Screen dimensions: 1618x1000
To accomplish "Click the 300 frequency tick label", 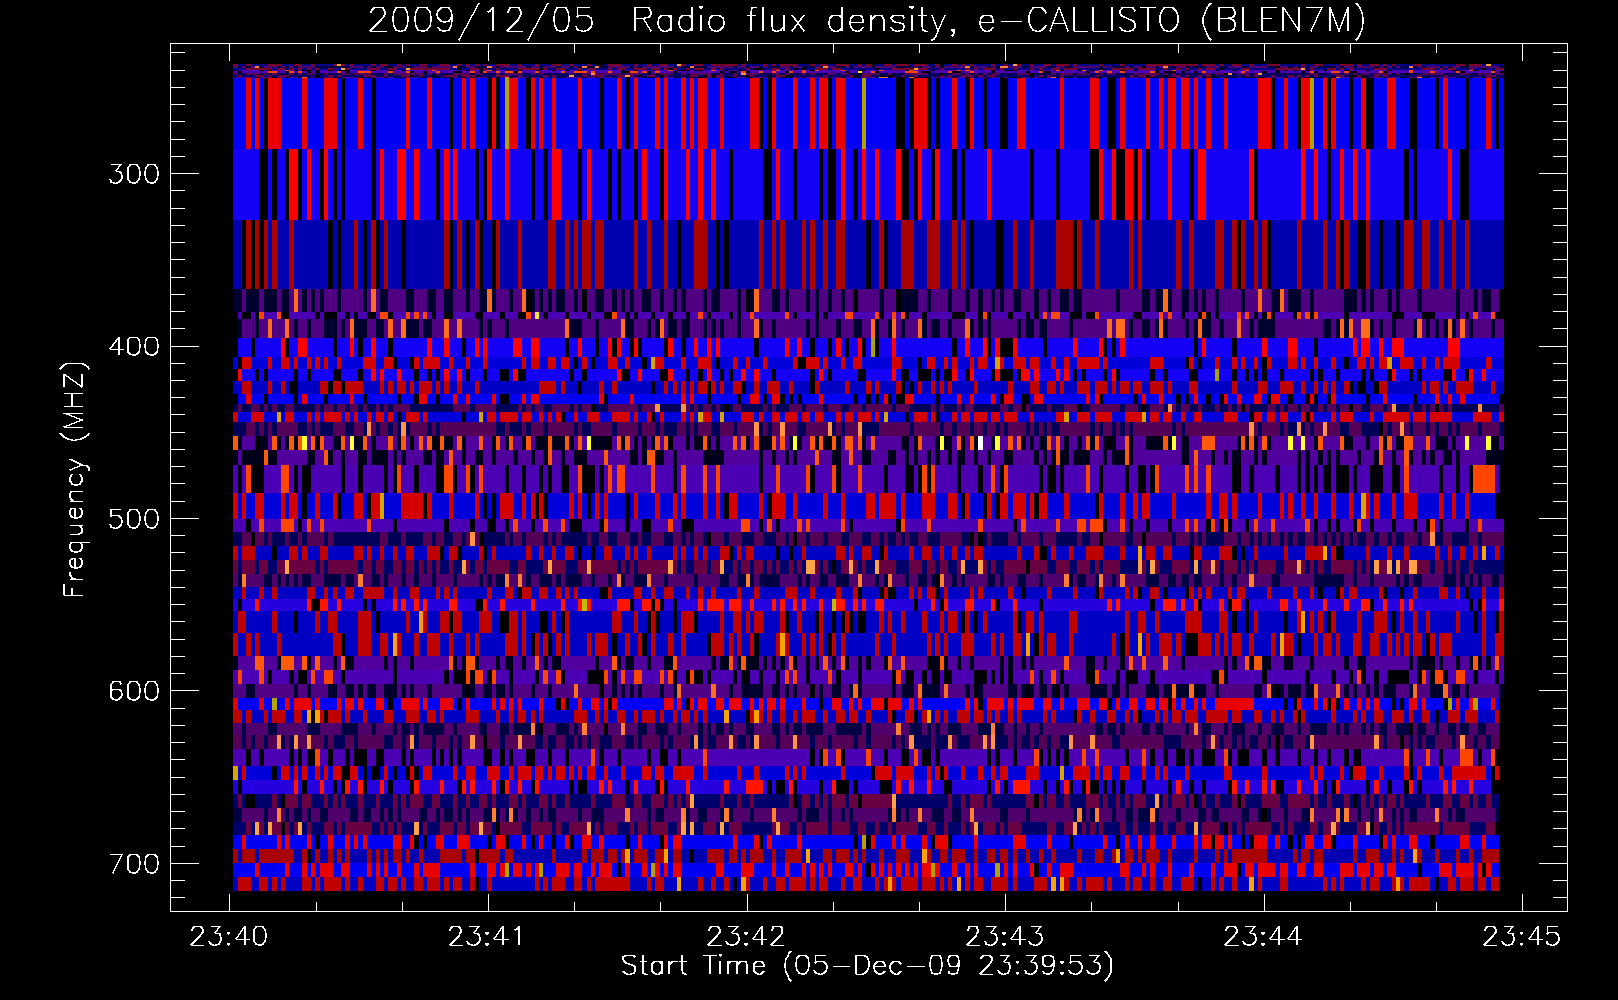I will pyautogui.click(x=134, y=174).
